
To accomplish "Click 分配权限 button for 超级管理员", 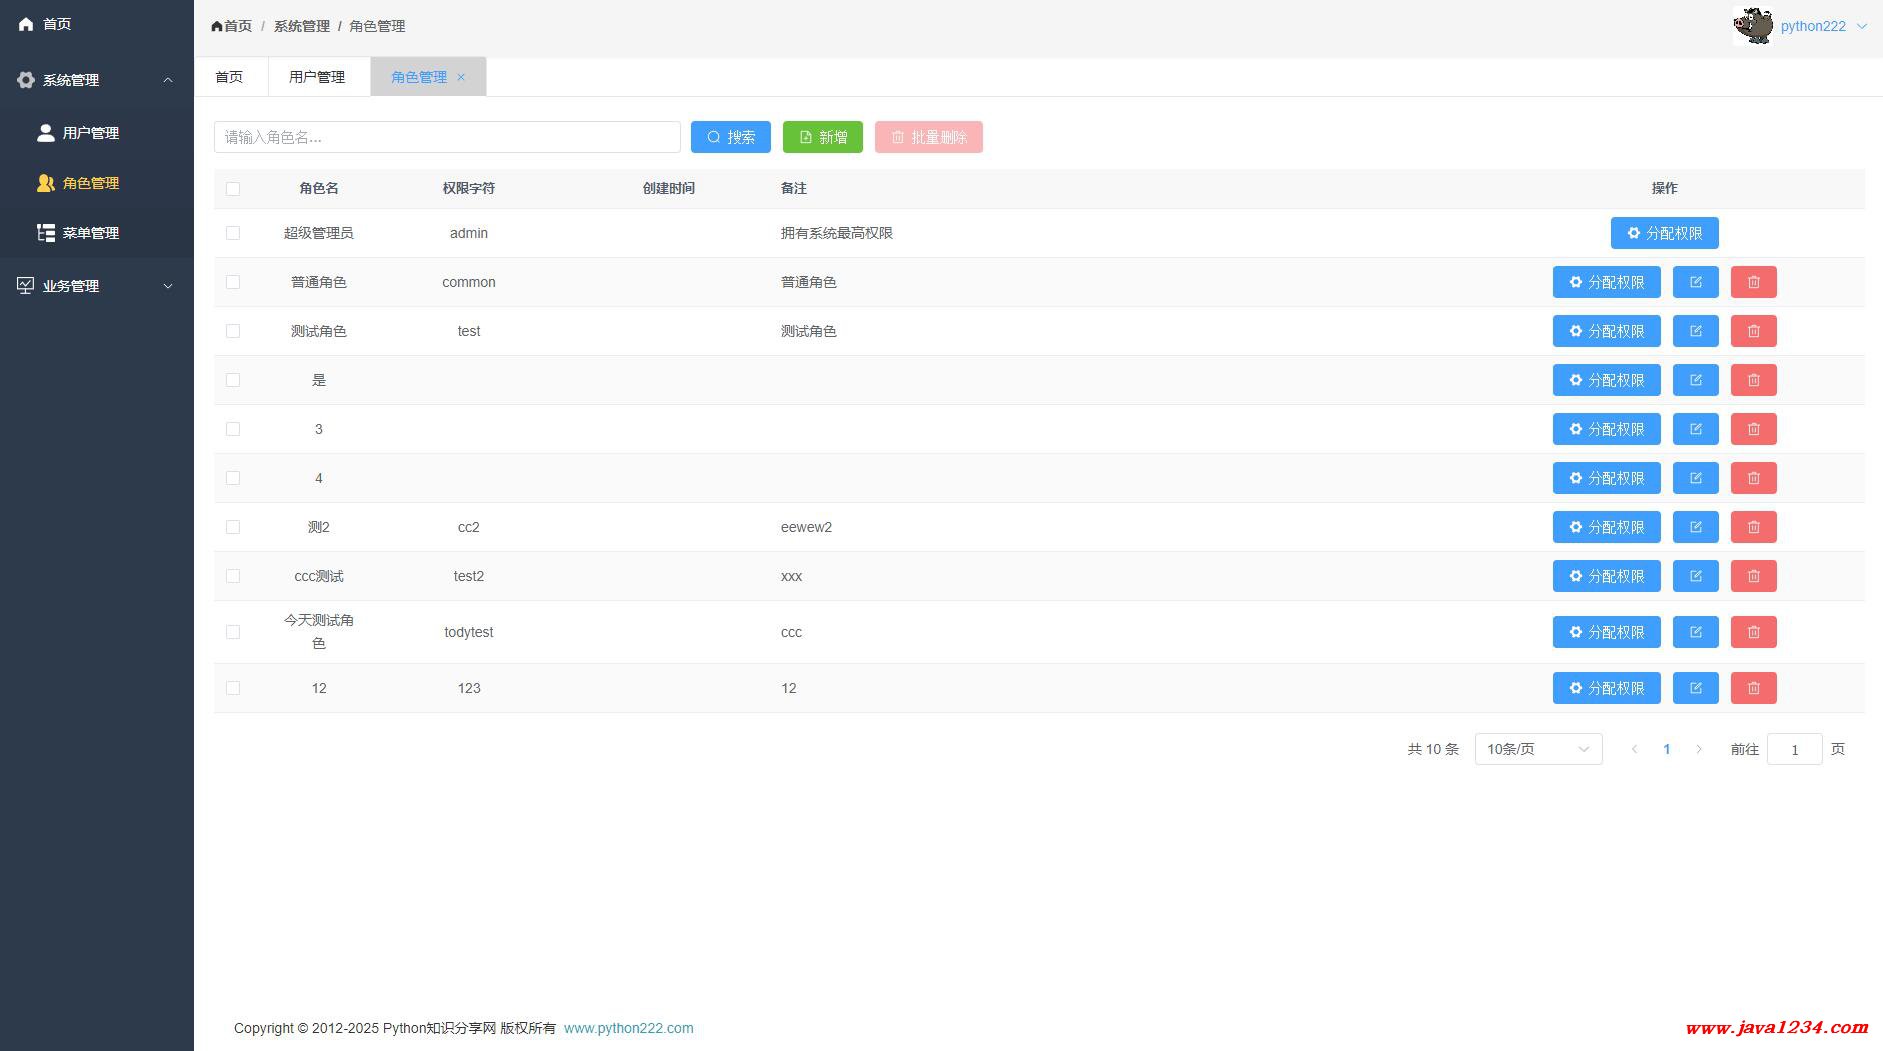I will point(1664,233).
